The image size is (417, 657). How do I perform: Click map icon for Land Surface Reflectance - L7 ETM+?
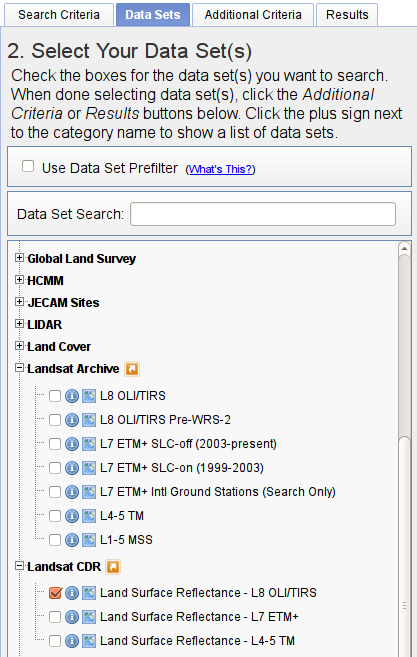(x=89, y=617)
